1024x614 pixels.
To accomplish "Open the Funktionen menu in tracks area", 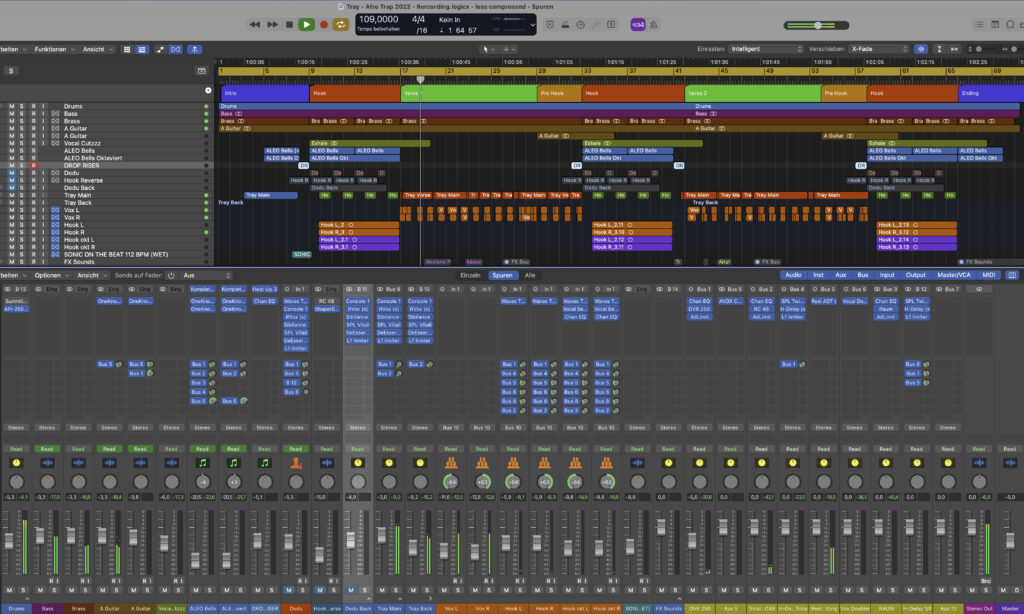I will pos(54,50).
